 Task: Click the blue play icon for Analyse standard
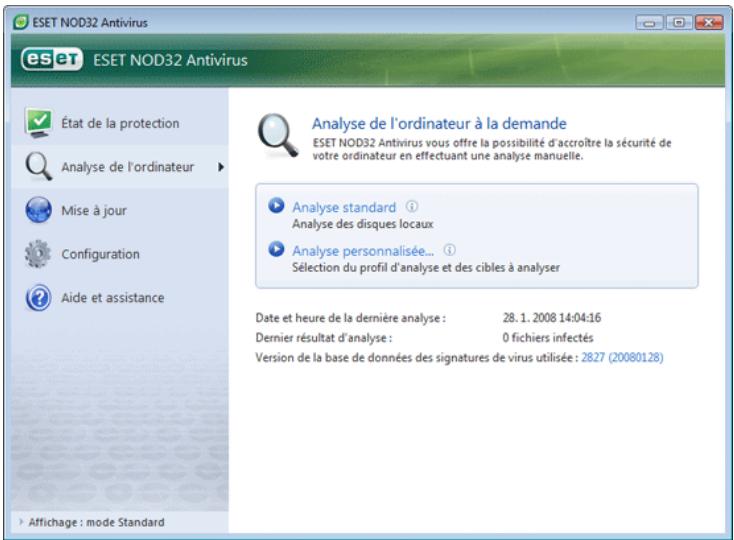pyautogui.click(x=276, y=205)
